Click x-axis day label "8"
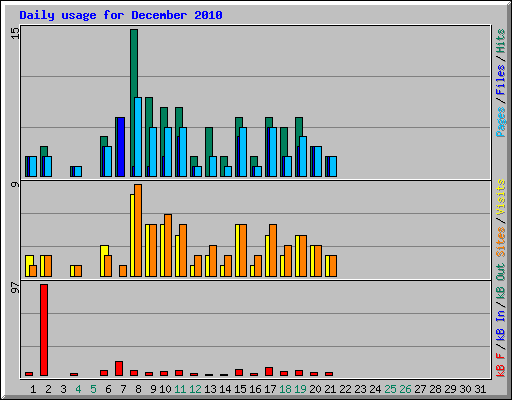Viewport: 512px width, 400px height. click(x=138, y=389)
